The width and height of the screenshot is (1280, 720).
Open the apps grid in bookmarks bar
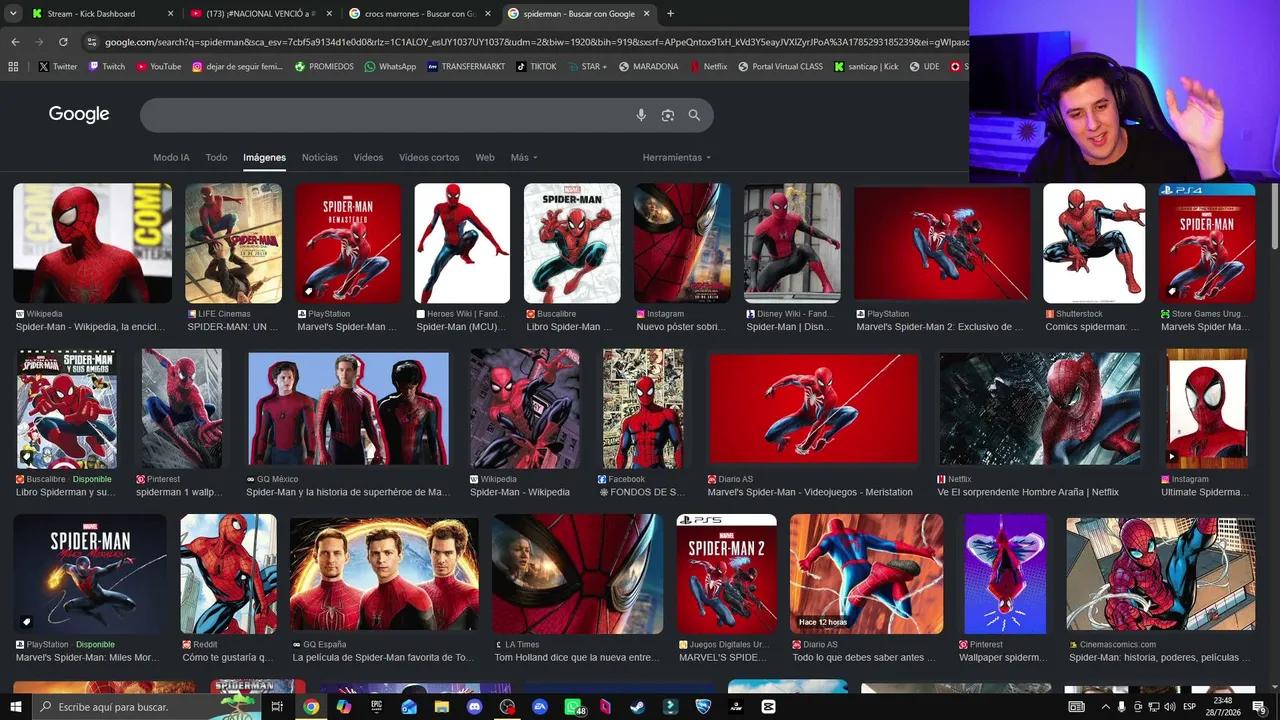coord(13,67)
